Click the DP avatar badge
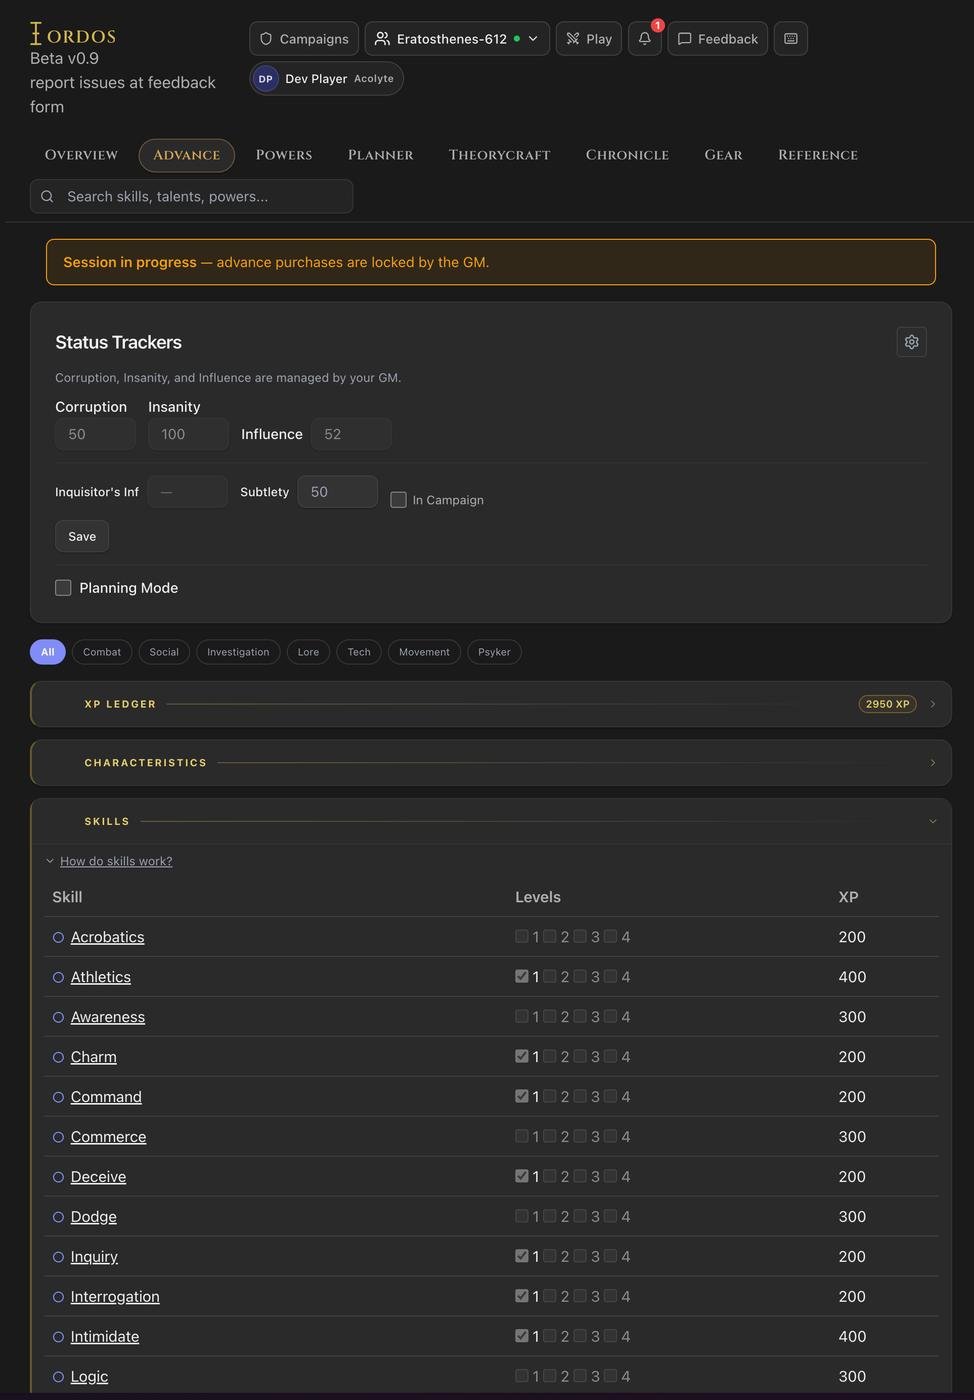974x1400 pixels. (x=266, y=79)
